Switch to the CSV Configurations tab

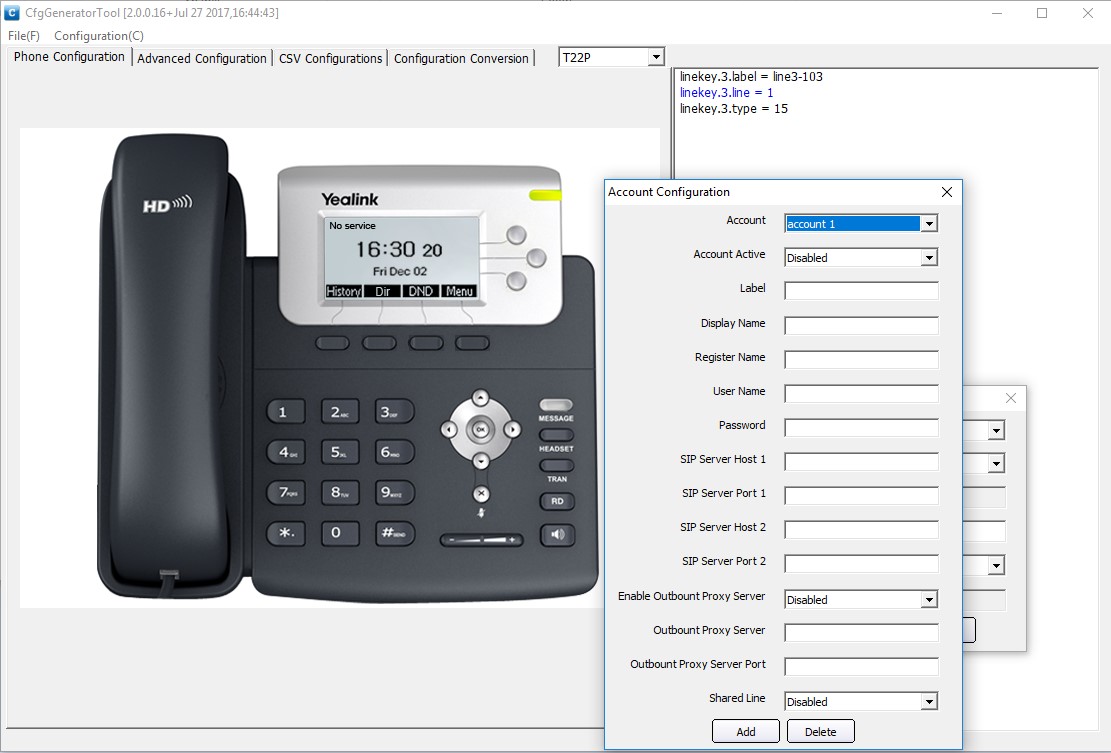click(x=330, y=58)
